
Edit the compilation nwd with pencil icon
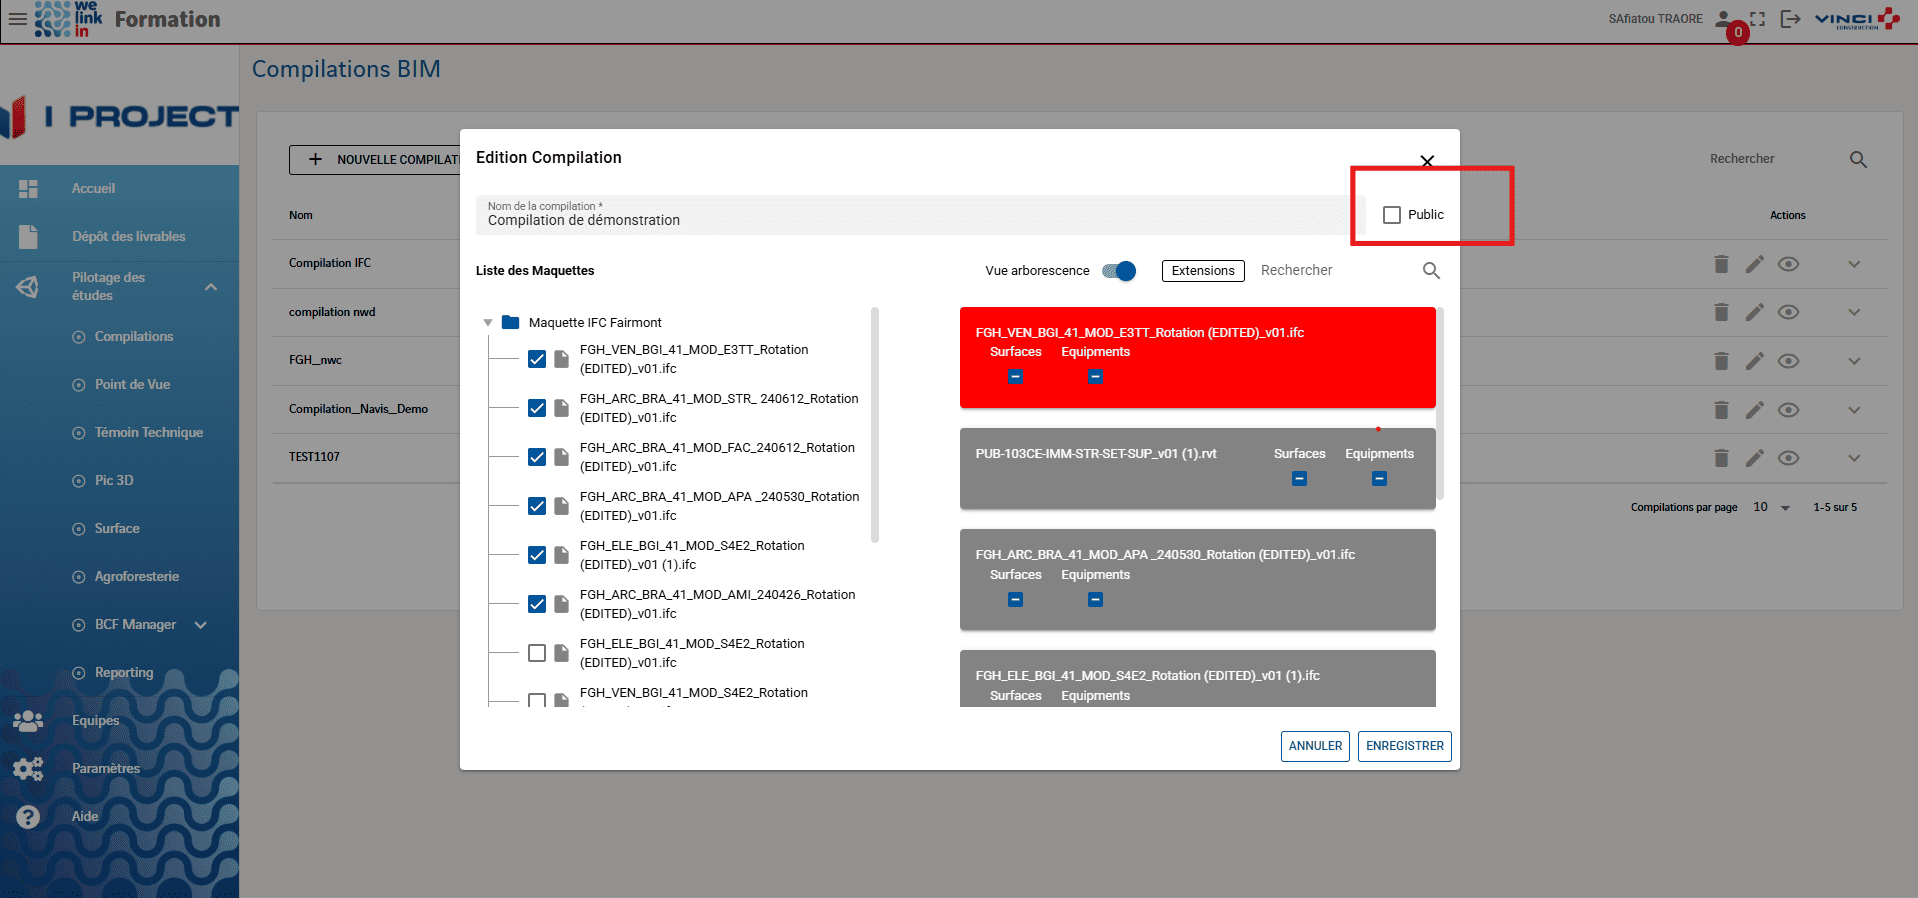[1754, 312]
